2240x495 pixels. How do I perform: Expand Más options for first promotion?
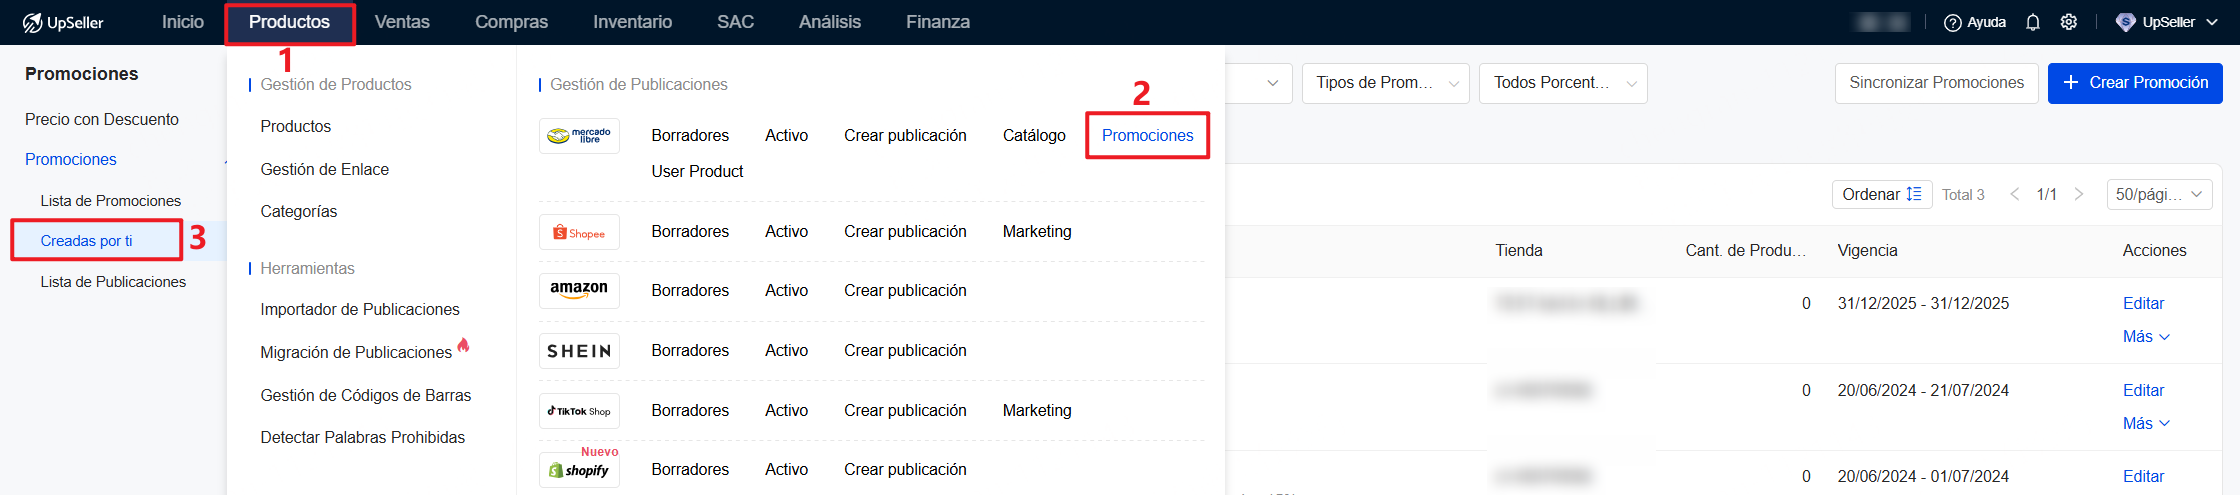click(2145, 337)
